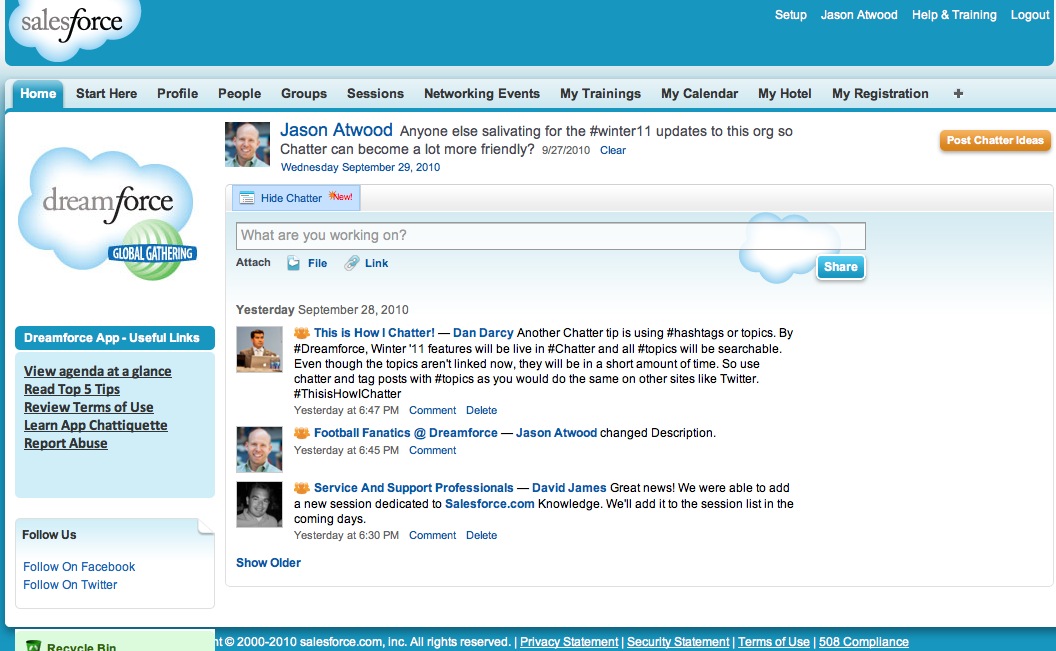Click the Hide Chatter feed icon
The image size is (1056, 651).
247,198
